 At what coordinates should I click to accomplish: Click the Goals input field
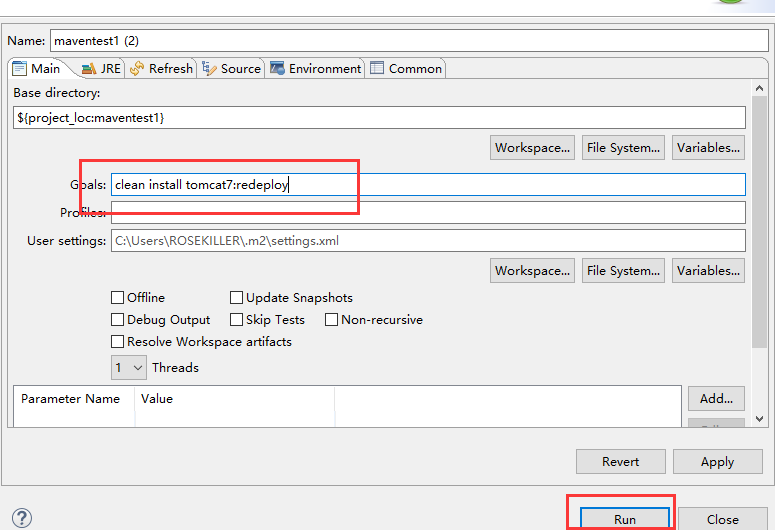pos(428,184)
